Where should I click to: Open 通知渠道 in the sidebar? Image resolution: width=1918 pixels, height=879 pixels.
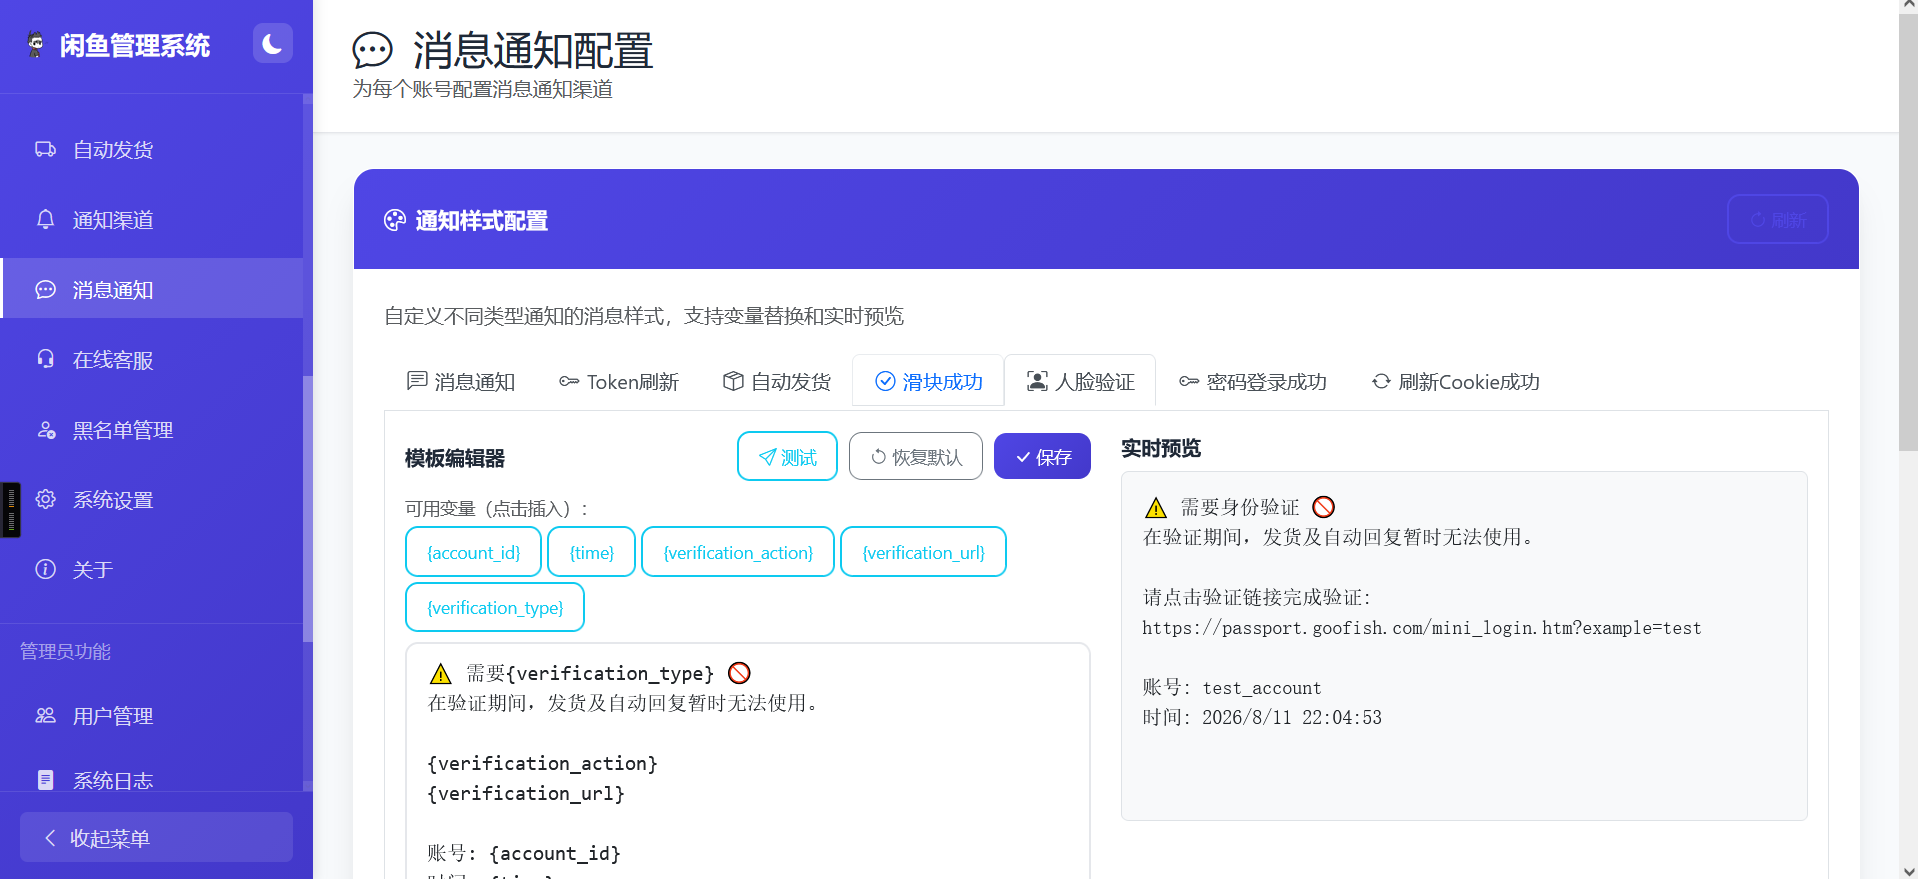(152, 219)
